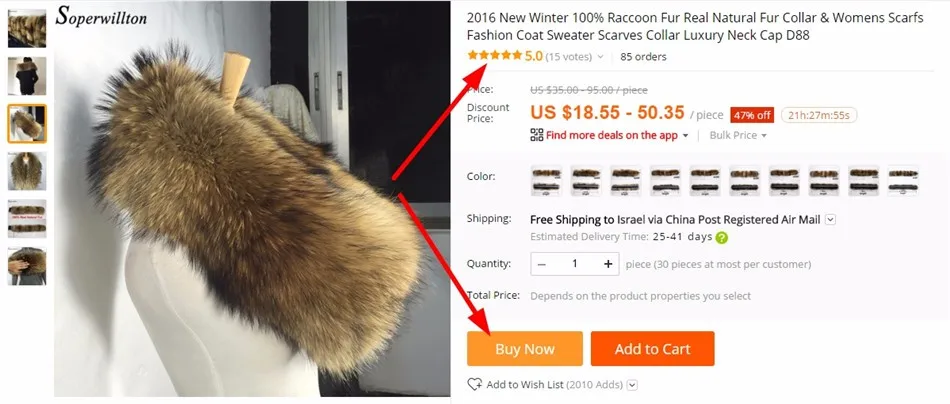Viewport: 950px width, 404px height.
Task: Expand the wish list options arrow
Action: 633,385
